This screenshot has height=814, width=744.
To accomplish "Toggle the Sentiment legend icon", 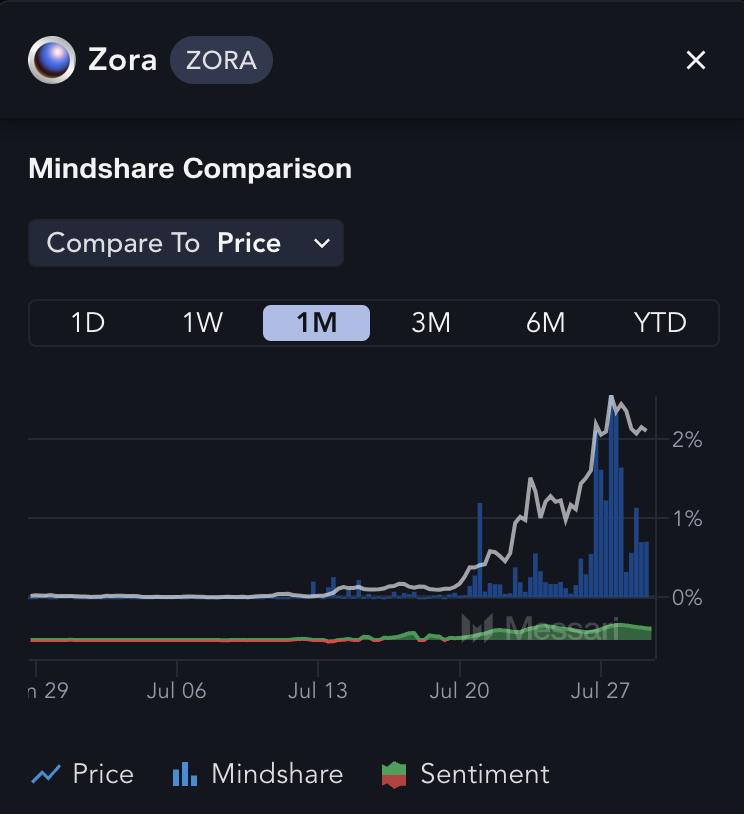I will [394, 775].
